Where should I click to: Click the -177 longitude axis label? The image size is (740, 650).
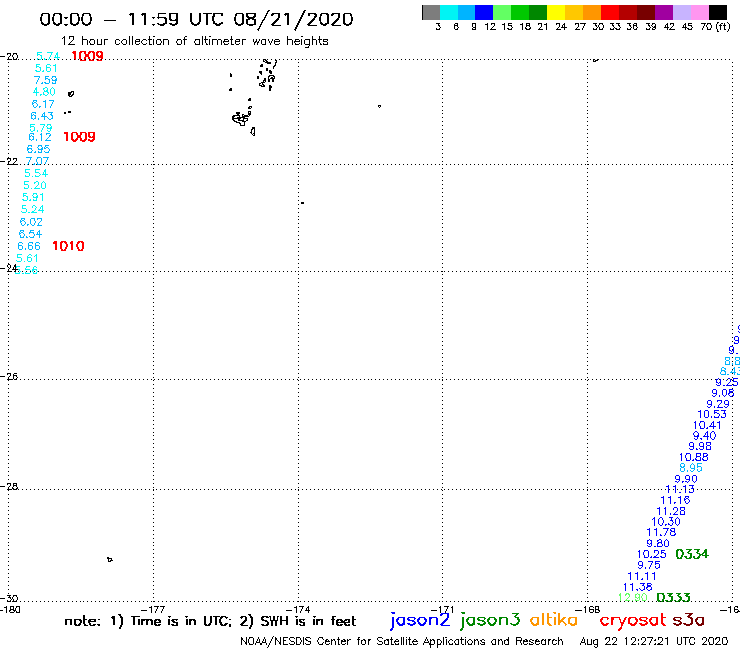coord(154,609)
